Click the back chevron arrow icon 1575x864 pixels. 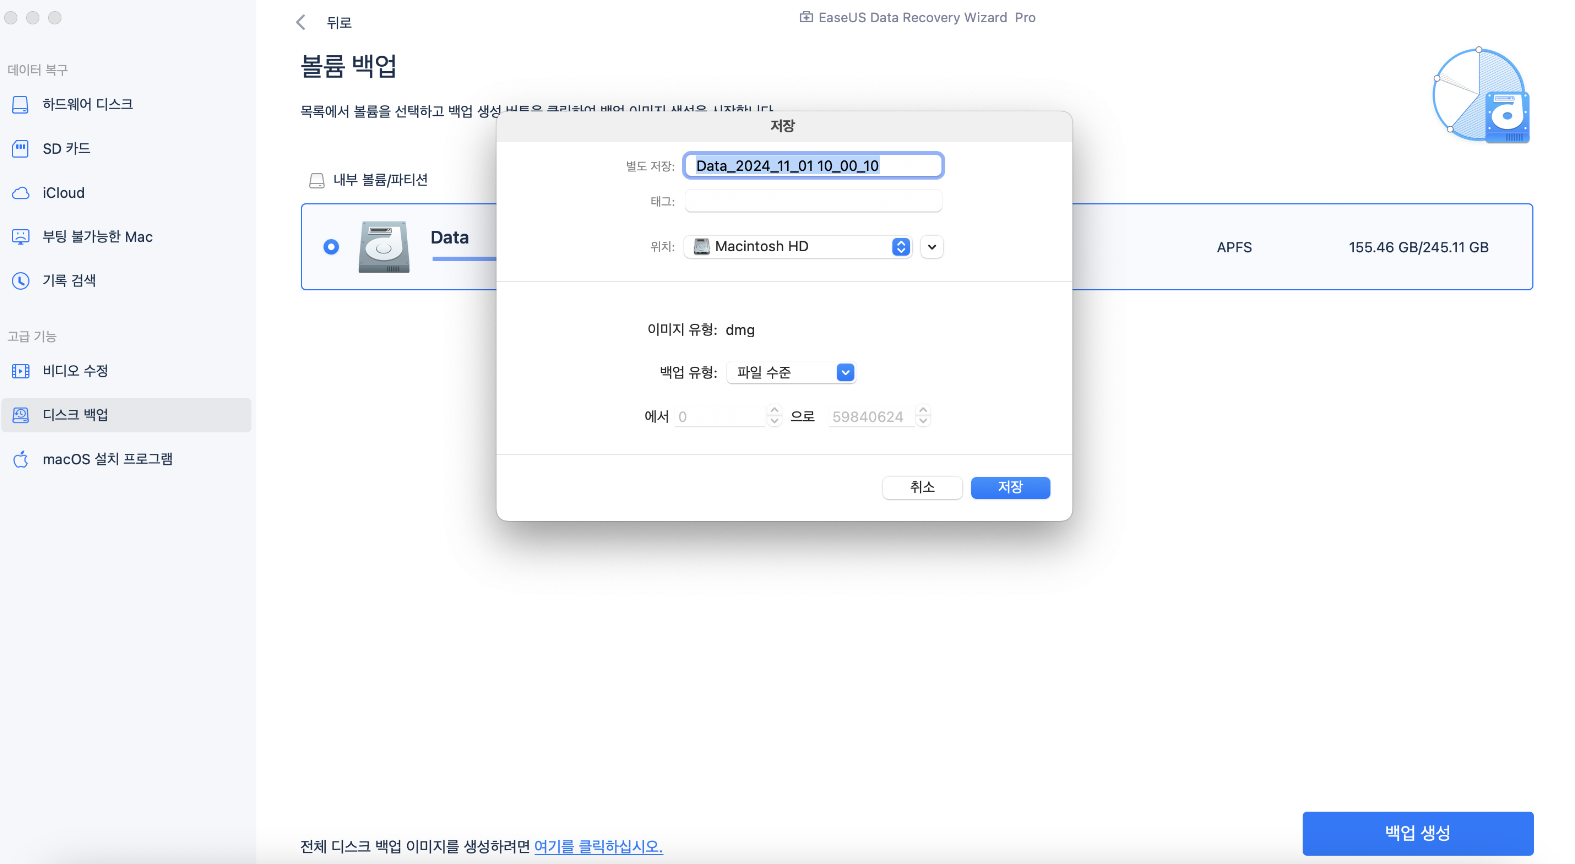[x=301, y=22]
